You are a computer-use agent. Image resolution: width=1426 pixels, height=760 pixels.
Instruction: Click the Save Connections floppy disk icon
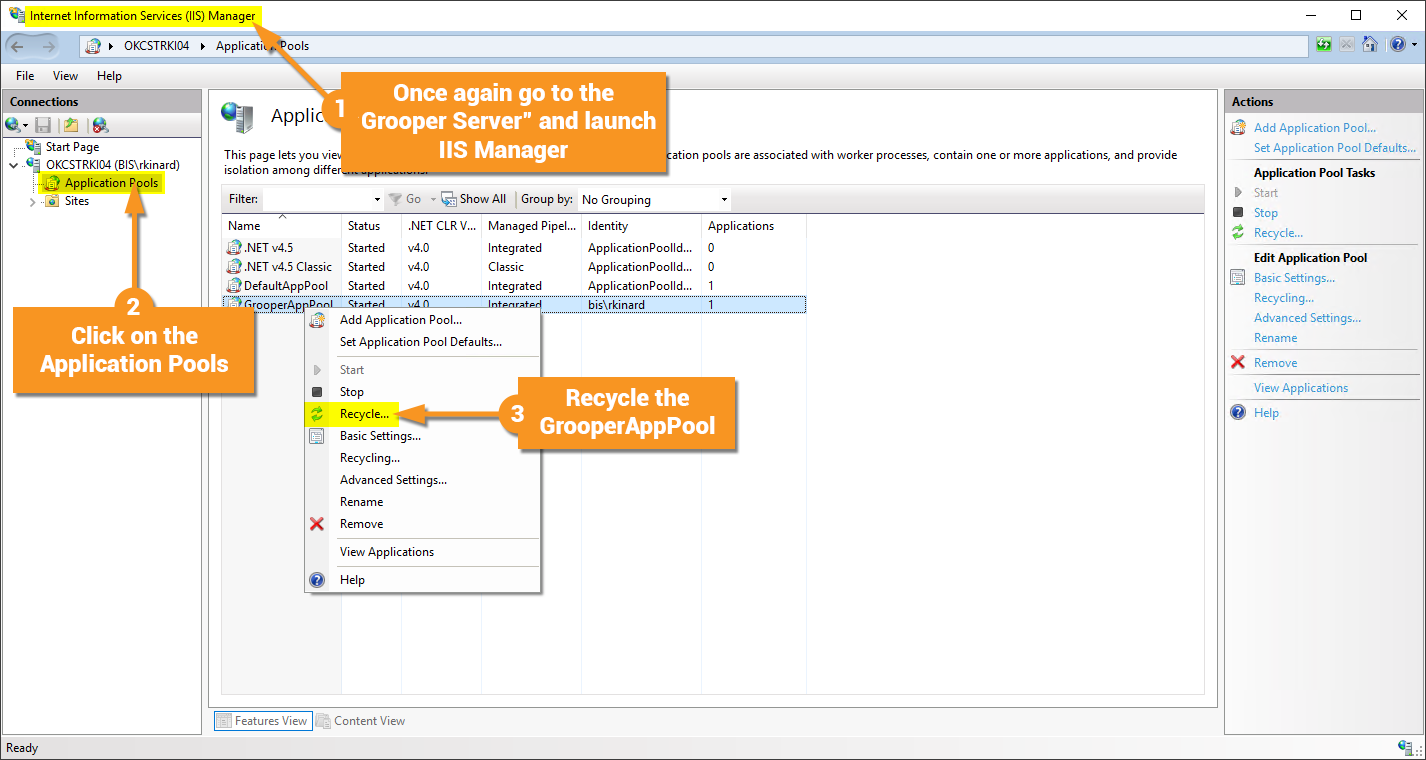tap(43, 125)
